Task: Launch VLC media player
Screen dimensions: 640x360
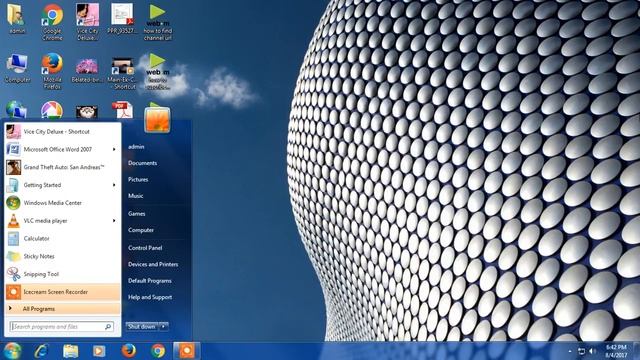Action: pos(62,221)
